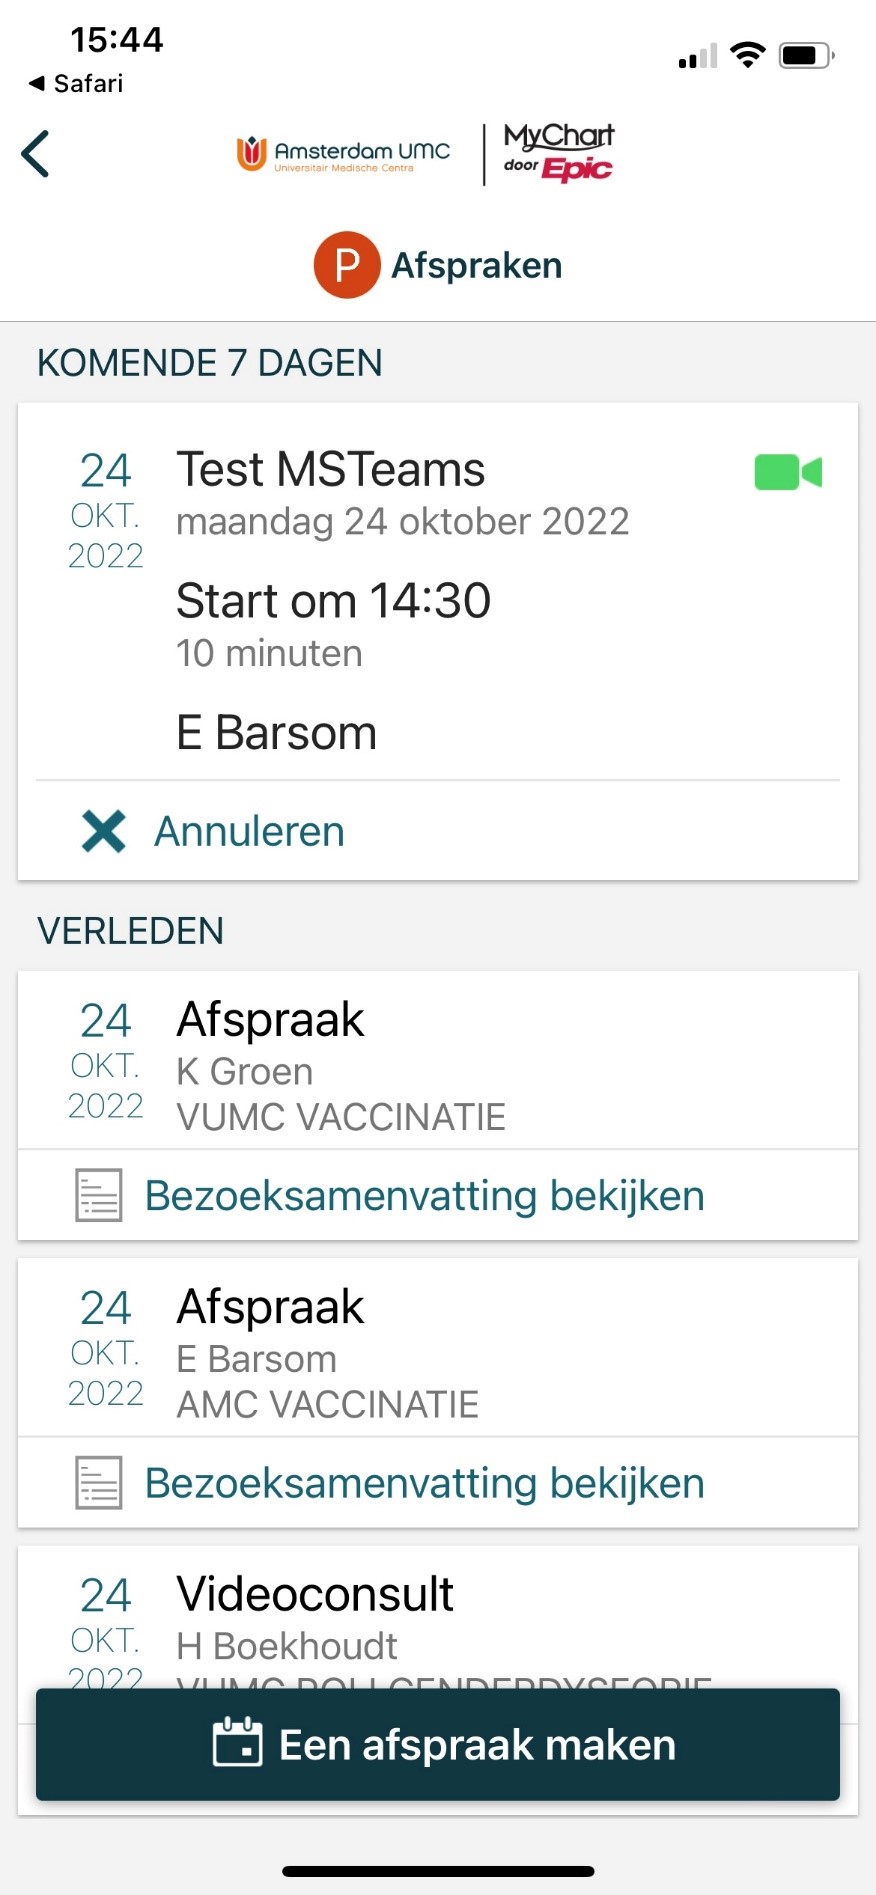Open the Test MSTeams appointment title
Screen dimensions: 876x1895
(331, 470)
